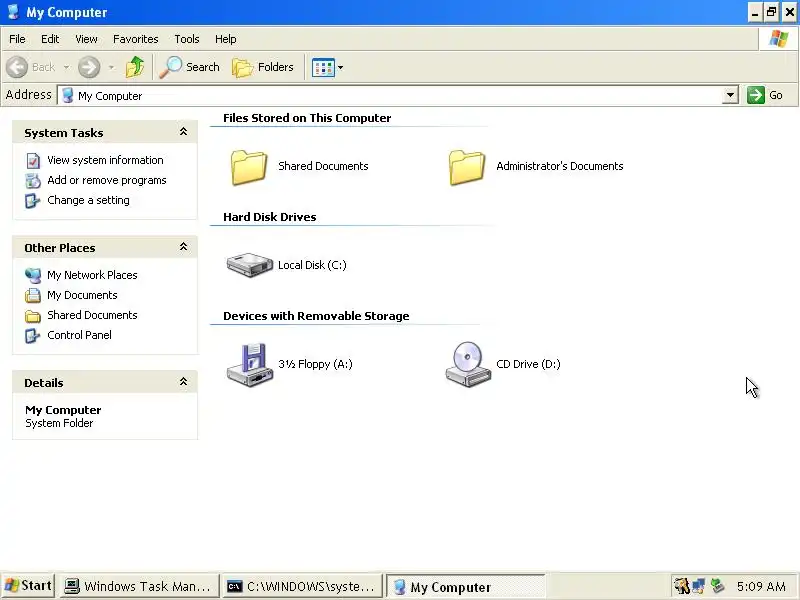Click the My Computer icon in Address bar
The image size is (800, 600).
pos(67,95)
